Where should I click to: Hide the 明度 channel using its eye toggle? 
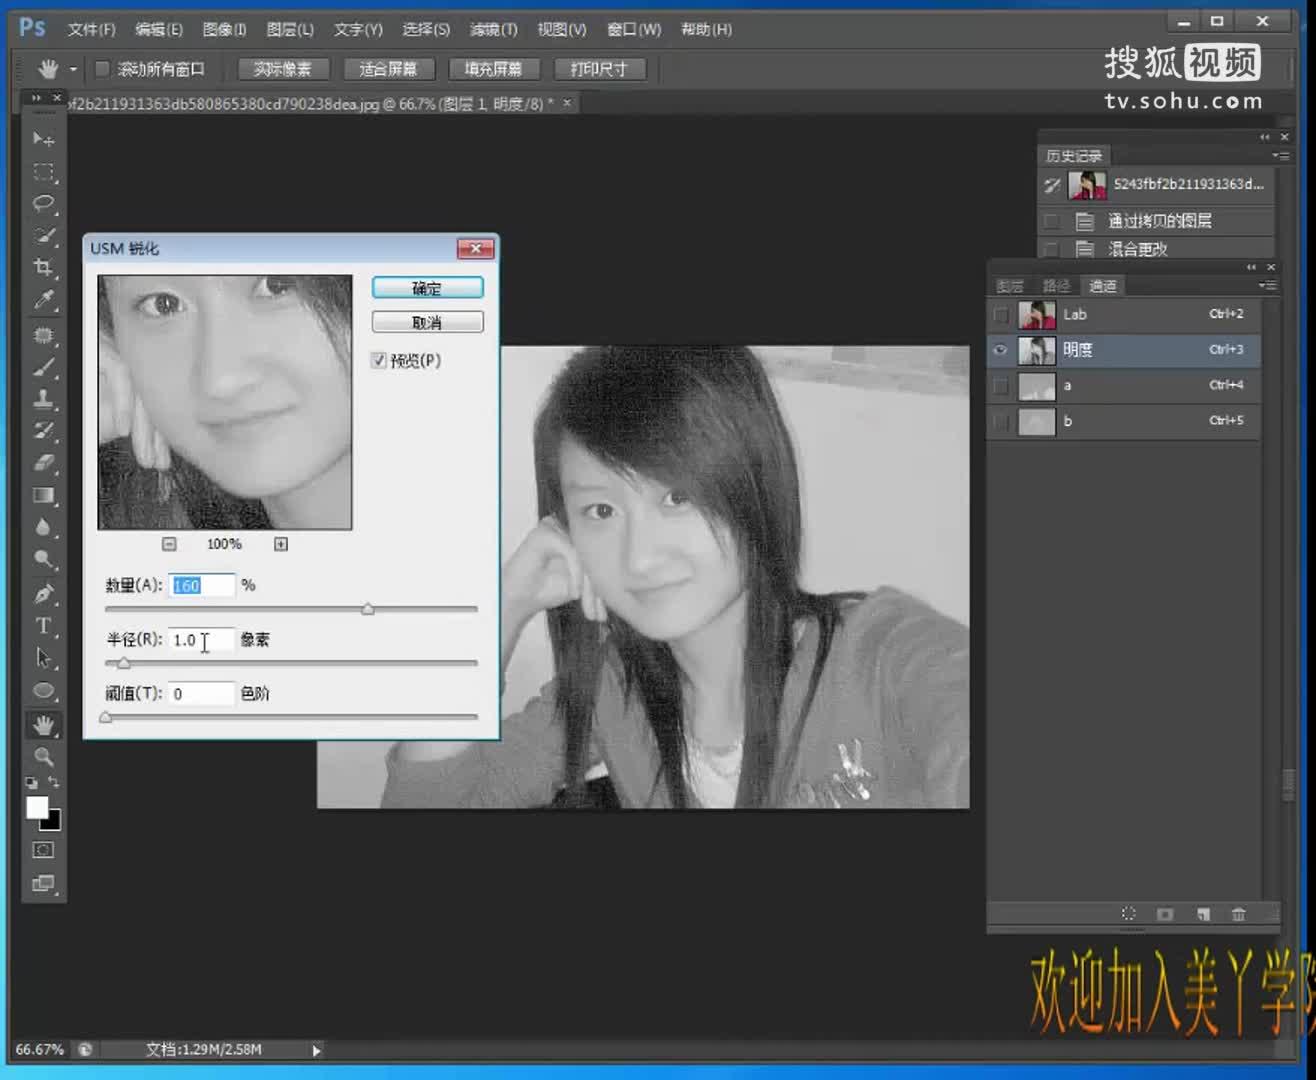pos(999,350)
